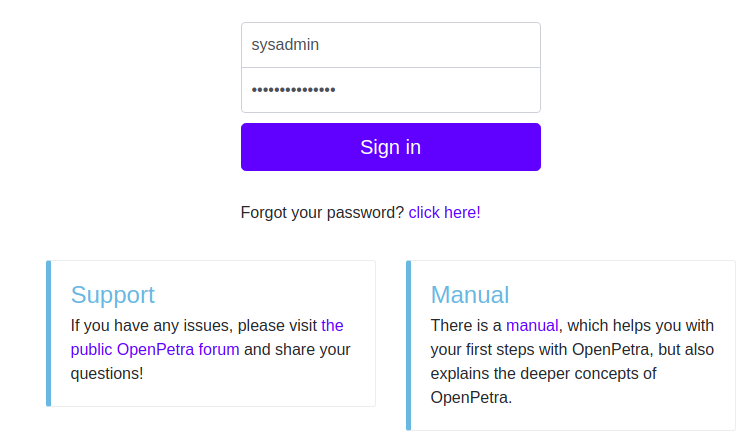This screenshot has height=441, width=747.
Task: Click the Manual heading
Action: coord(470,295)
